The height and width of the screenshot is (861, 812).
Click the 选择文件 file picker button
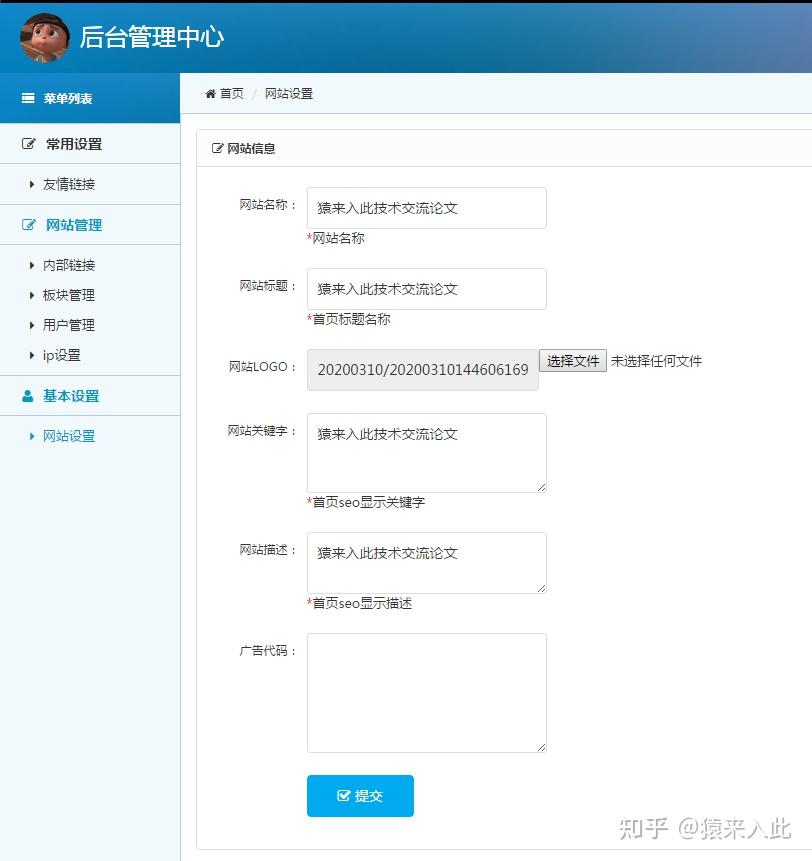click(572, 361)
